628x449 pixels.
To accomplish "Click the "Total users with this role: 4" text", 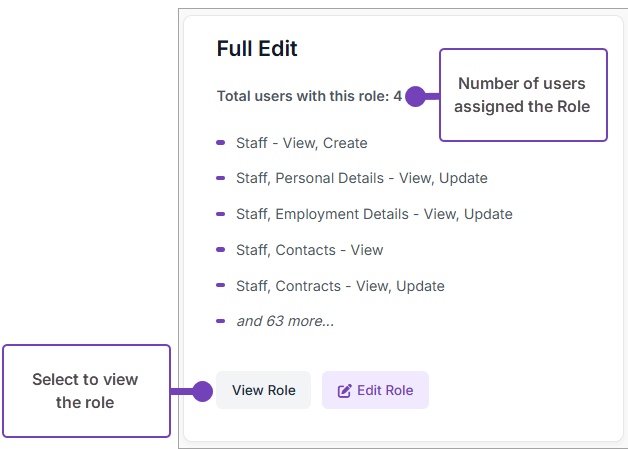I will (309, 97).
